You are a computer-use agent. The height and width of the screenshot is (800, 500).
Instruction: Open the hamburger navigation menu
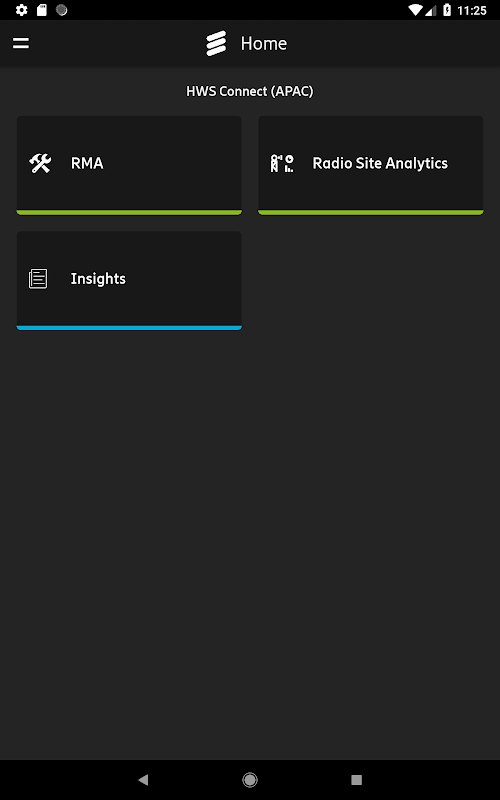(x=21, y=43)
